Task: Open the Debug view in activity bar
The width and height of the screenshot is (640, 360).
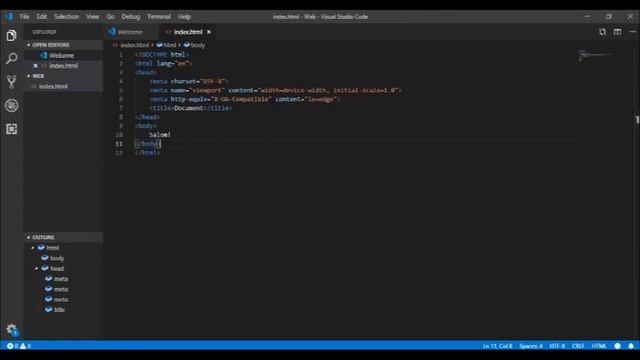Action: (x=11, y=106)
